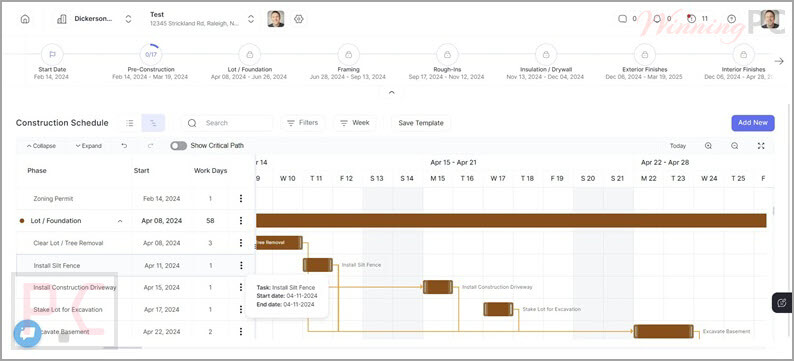Click the Start column header

(x=141, y=171)
